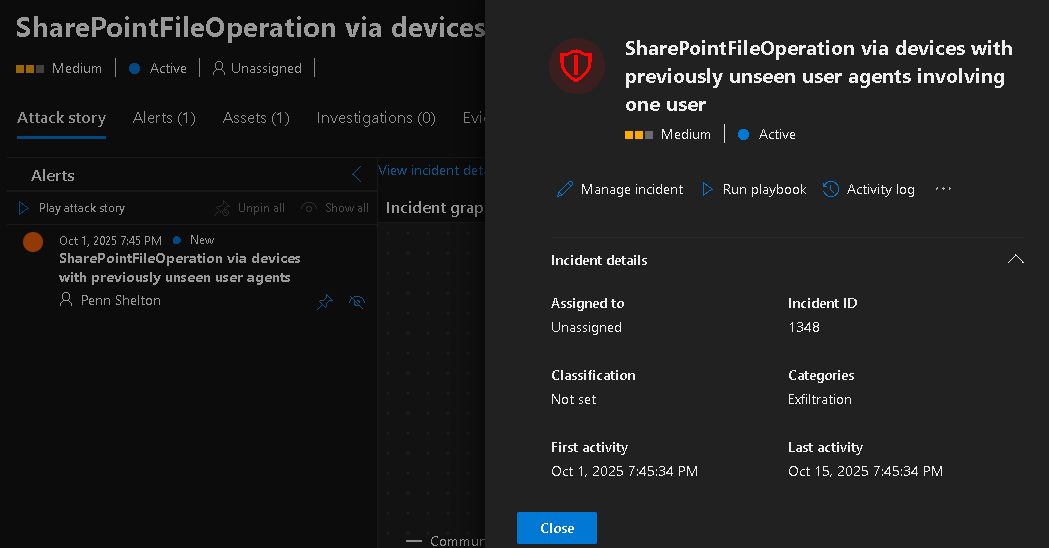Image resolution: width=1049 pixels, height=548 pixels.
Task: Open the View incident details link
Action: (x=431, y=170)
